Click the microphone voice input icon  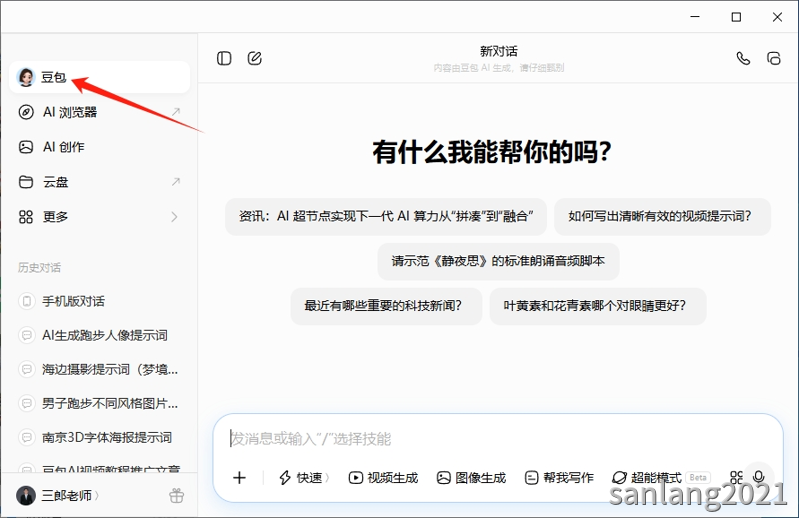759,477
